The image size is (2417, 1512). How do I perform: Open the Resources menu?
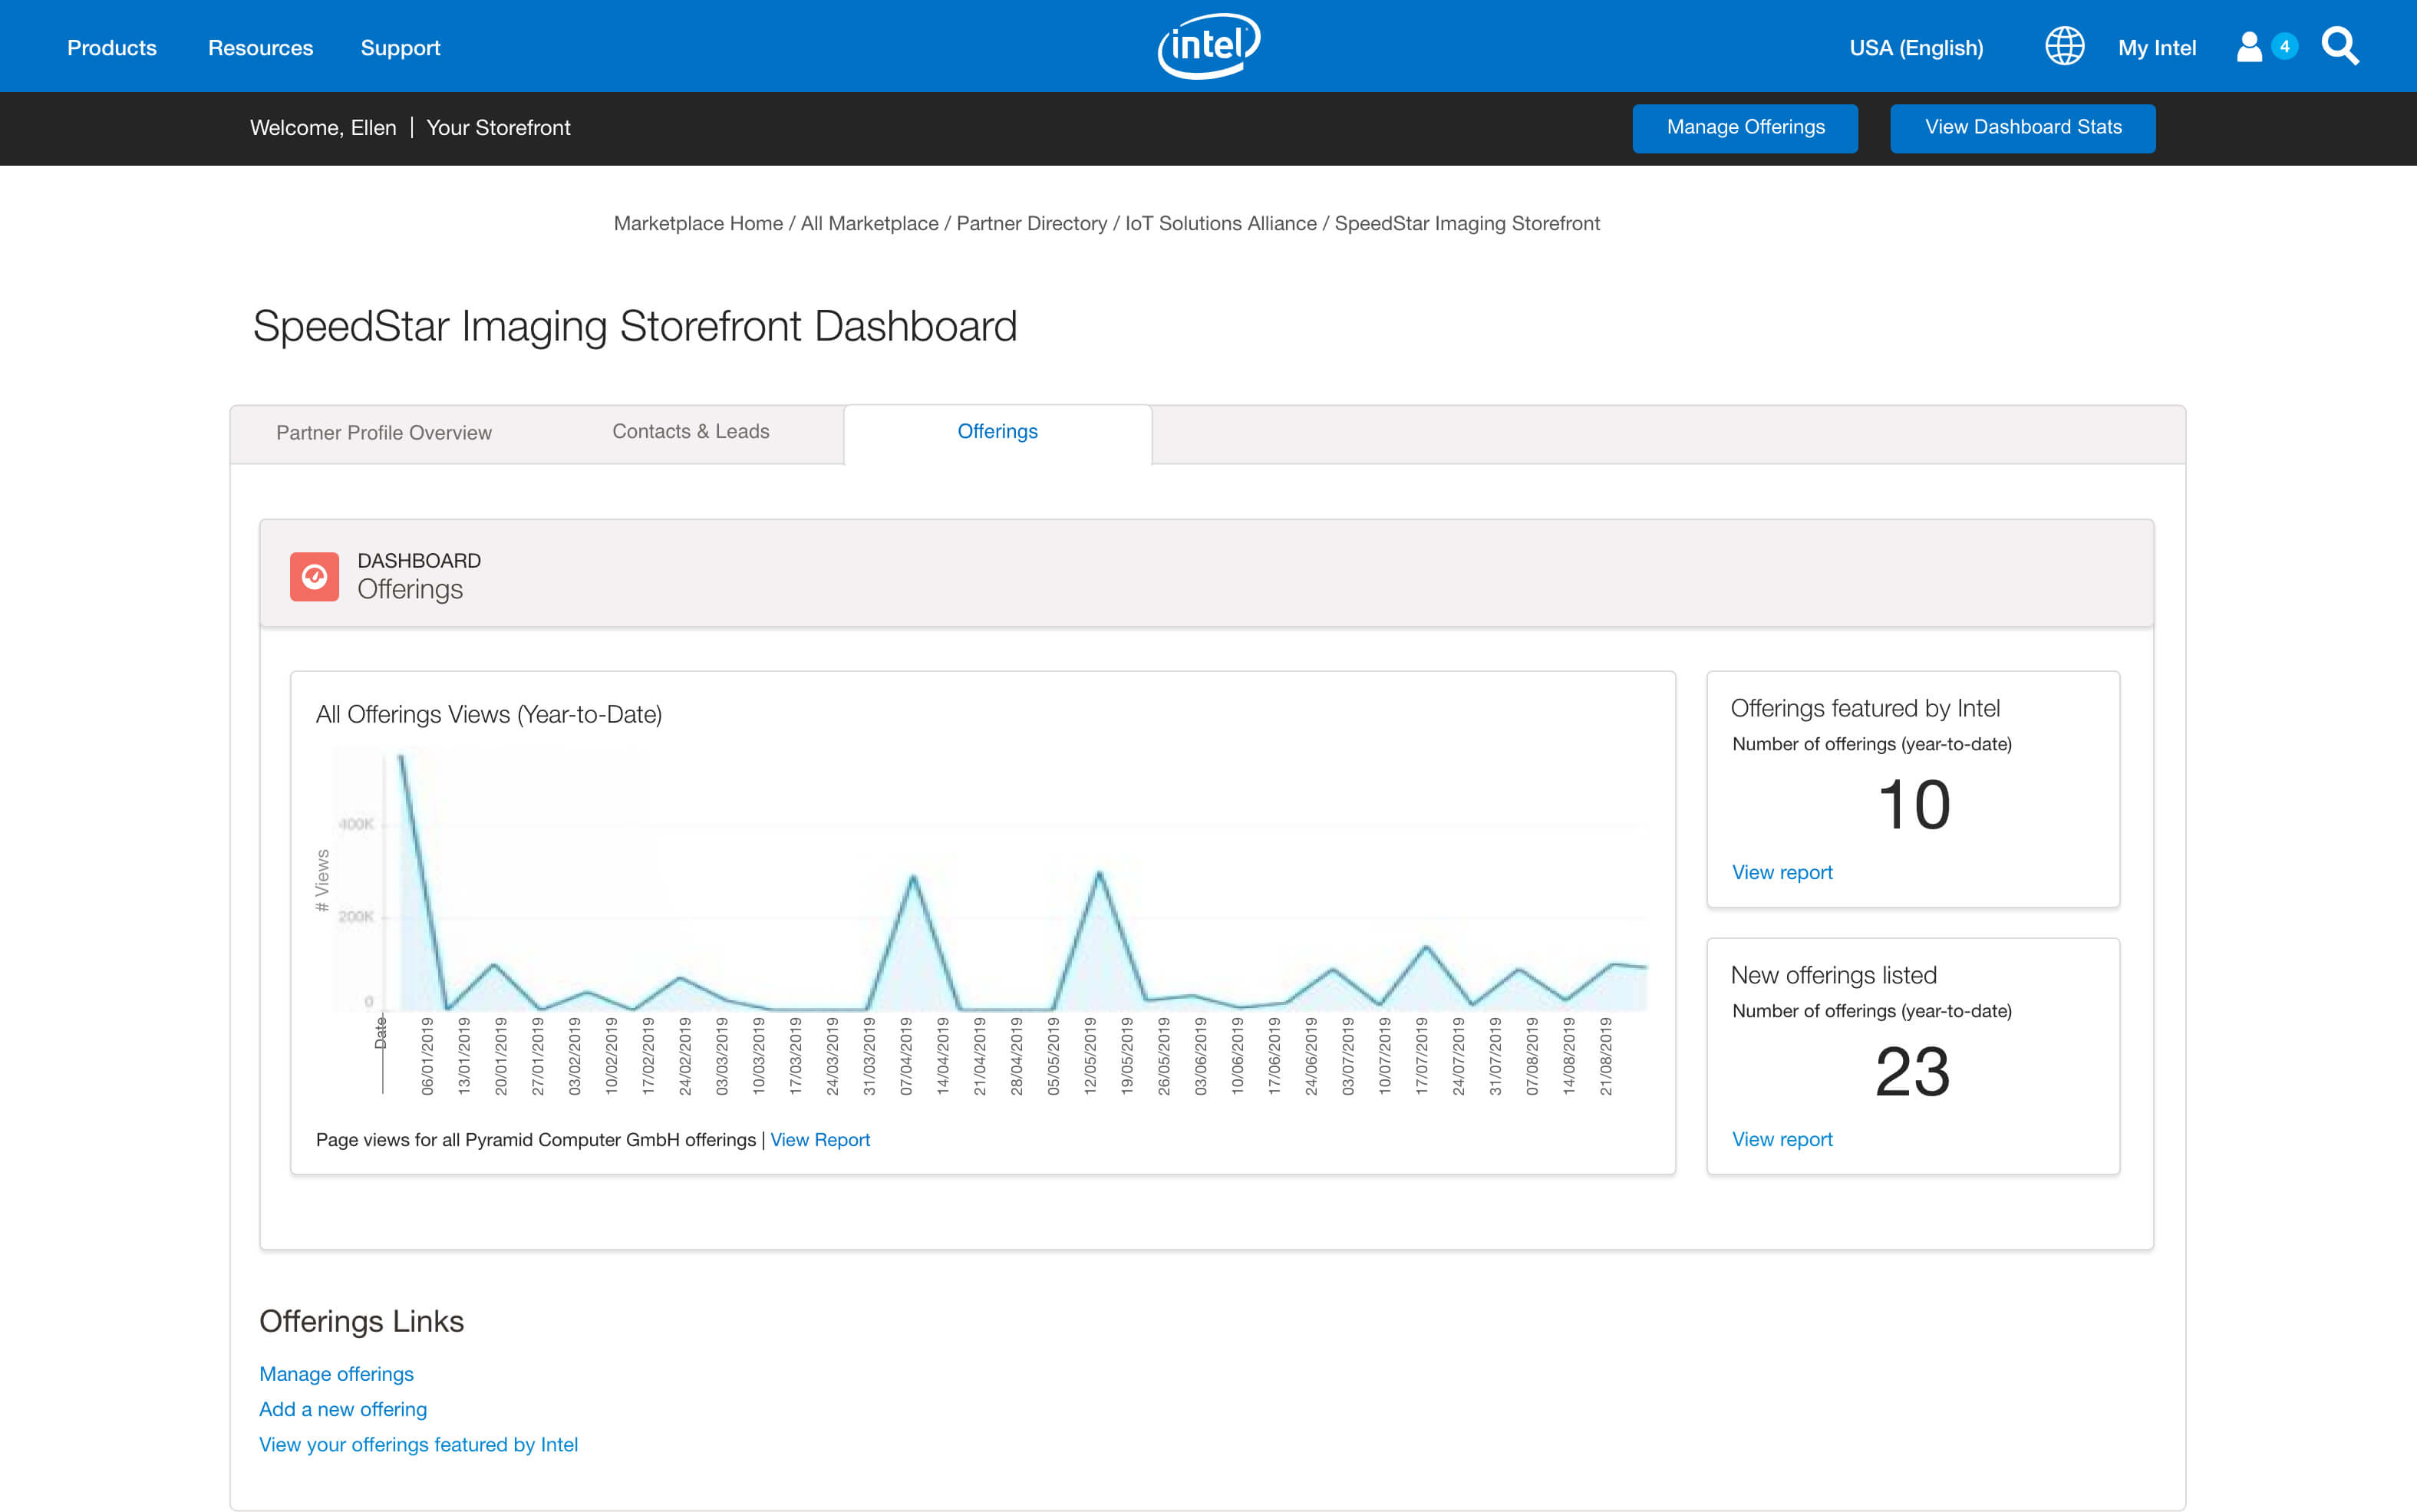261,48
